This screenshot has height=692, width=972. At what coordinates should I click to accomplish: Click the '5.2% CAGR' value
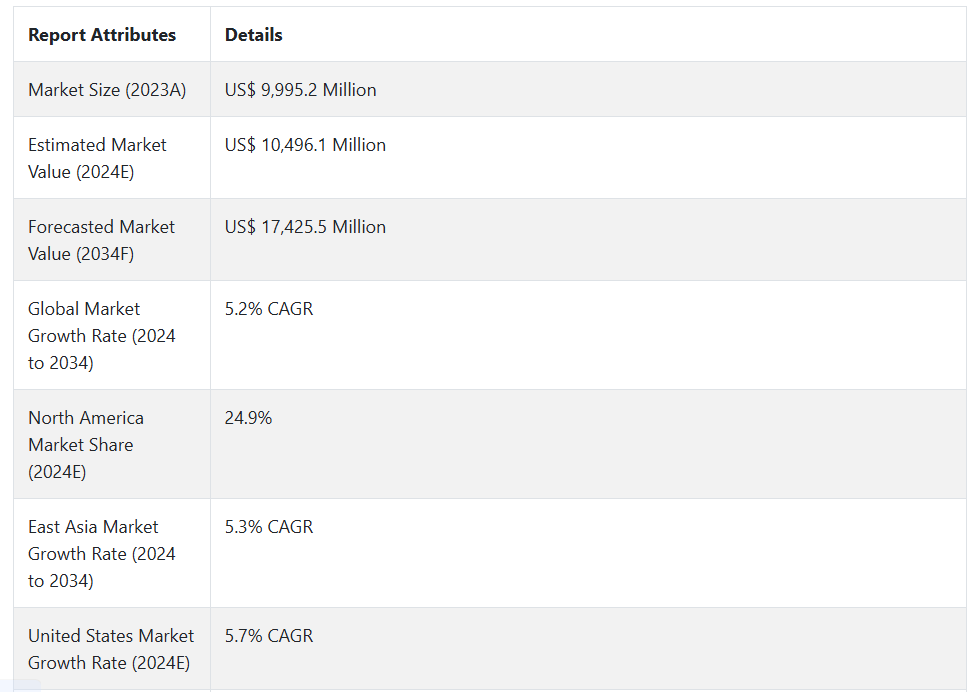[x=269, y=309]
